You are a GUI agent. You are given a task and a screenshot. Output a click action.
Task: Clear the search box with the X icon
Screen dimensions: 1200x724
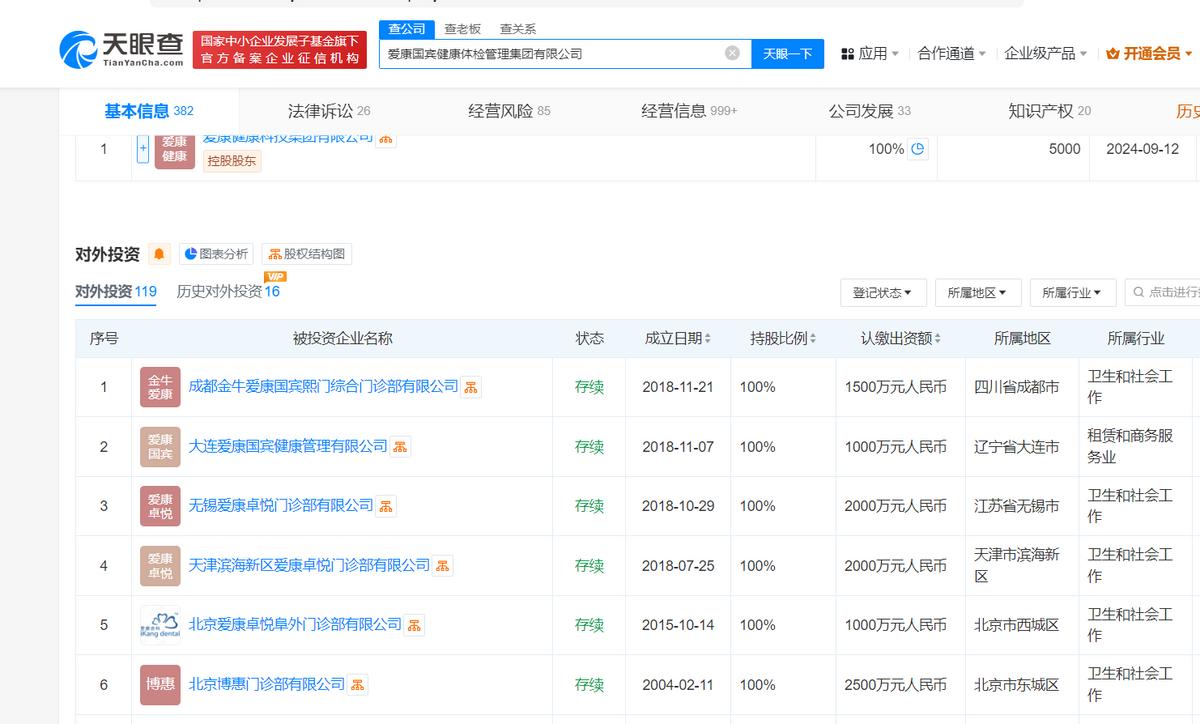[x=732, y=53]
